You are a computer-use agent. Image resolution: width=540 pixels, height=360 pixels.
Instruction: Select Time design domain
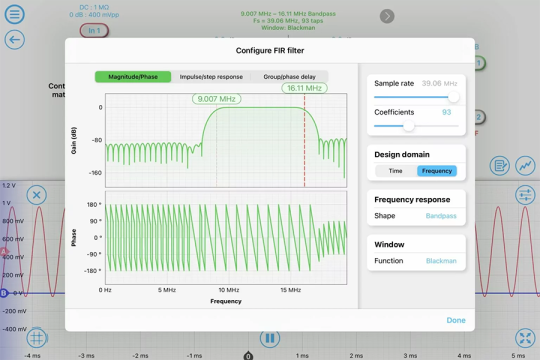pyautogui.click(x=395, y=171)
